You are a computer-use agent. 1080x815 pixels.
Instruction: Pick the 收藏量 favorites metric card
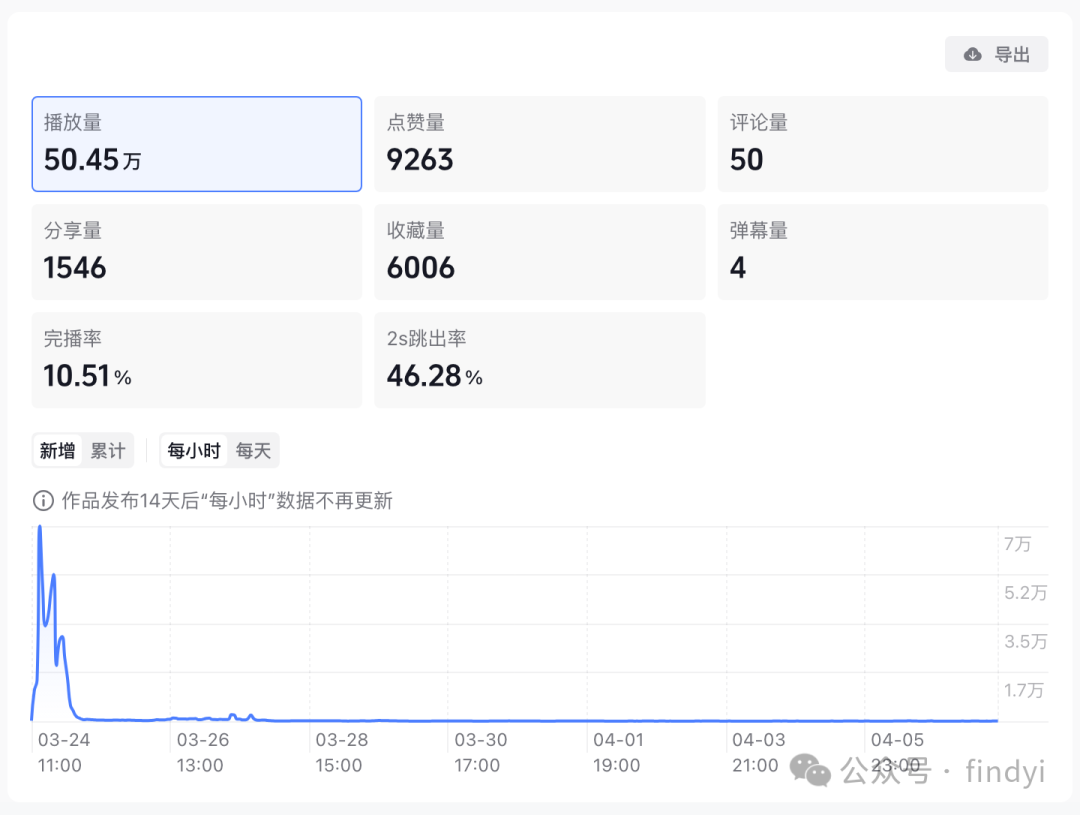pos(540,252)
